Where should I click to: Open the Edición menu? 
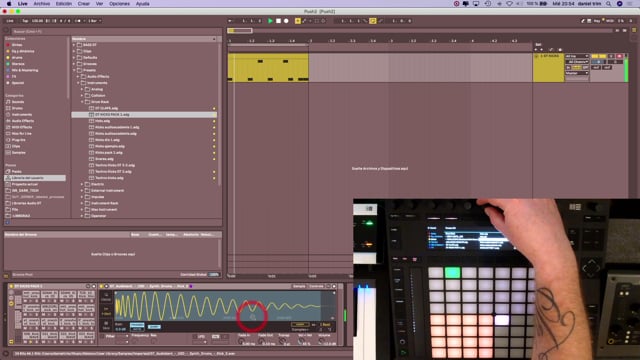pyautogui.click(x=64, y=4)
